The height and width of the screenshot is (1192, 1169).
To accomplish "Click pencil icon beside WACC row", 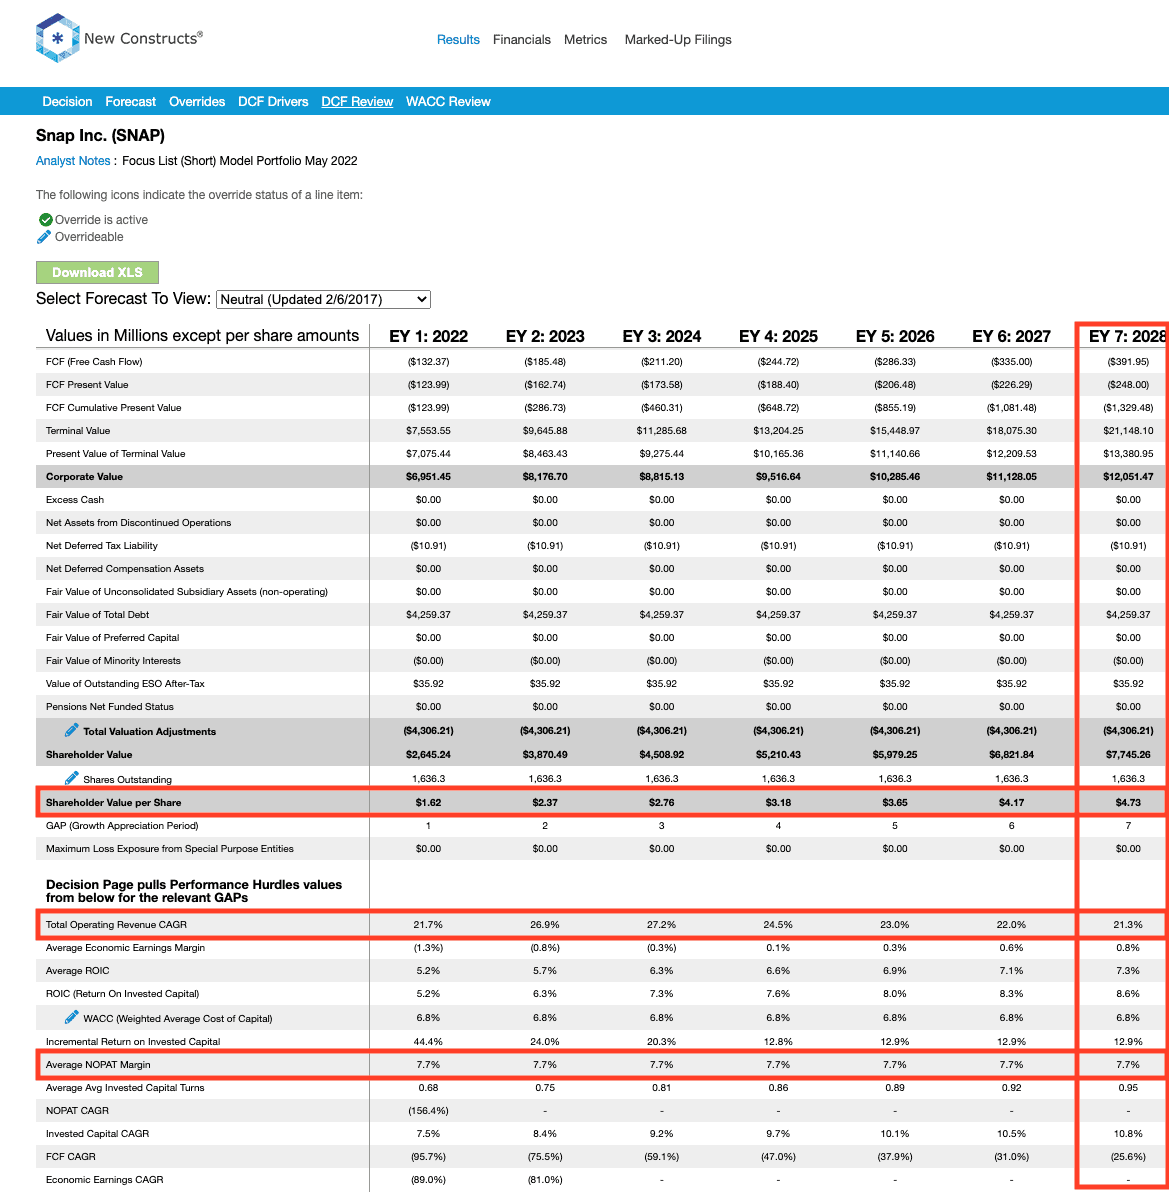I will 71,1016.
